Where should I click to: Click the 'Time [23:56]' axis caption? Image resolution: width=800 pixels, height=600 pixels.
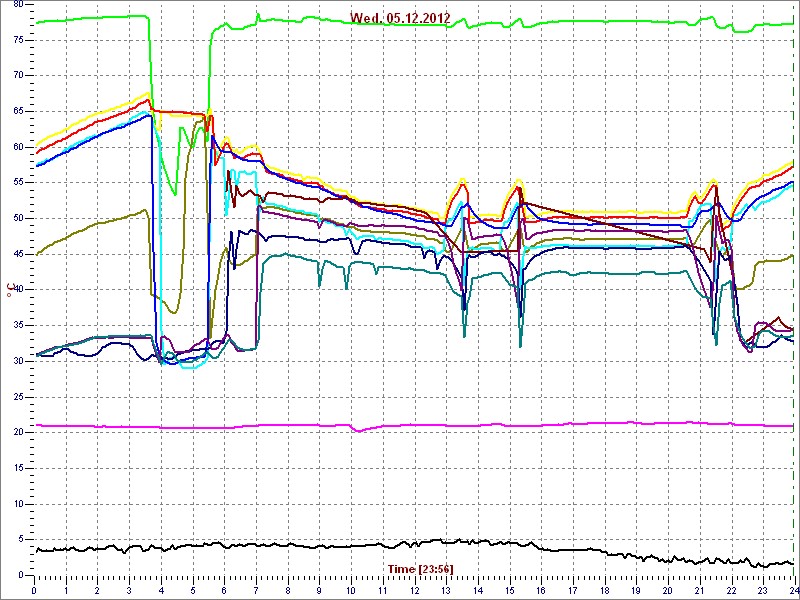(420, 568)
